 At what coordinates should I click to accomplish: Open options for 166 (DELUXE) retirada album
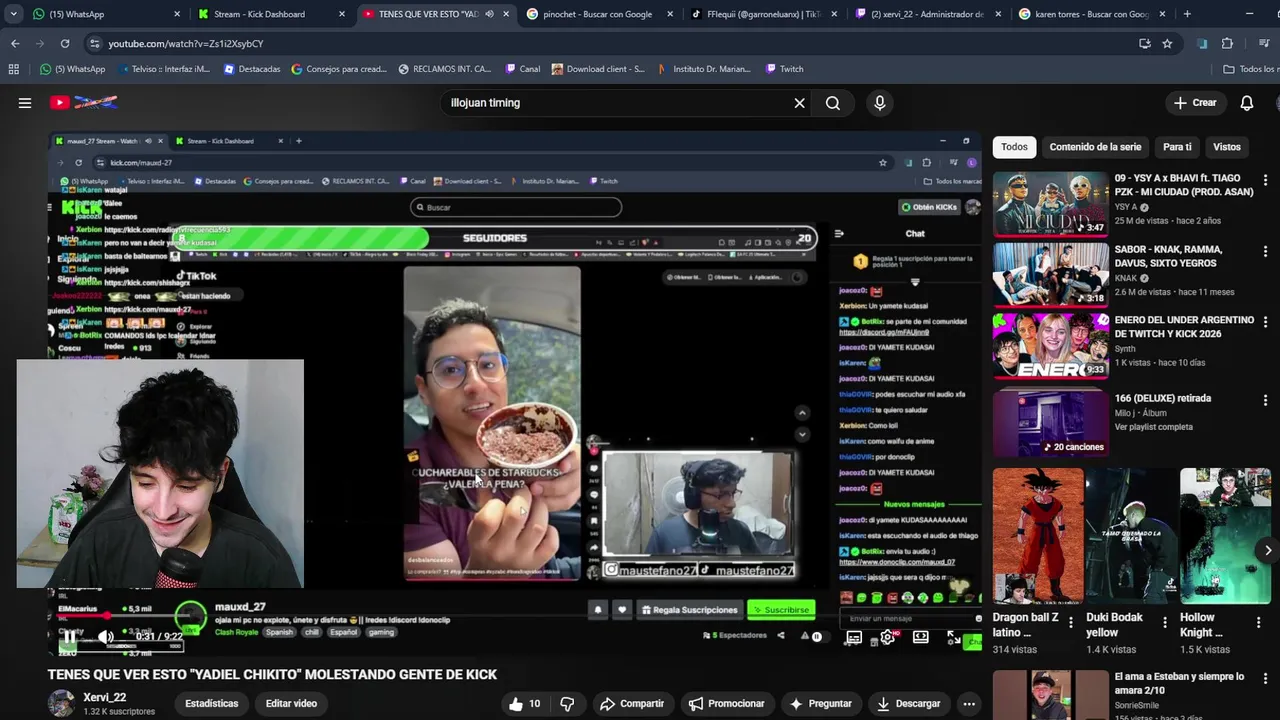1265,400
